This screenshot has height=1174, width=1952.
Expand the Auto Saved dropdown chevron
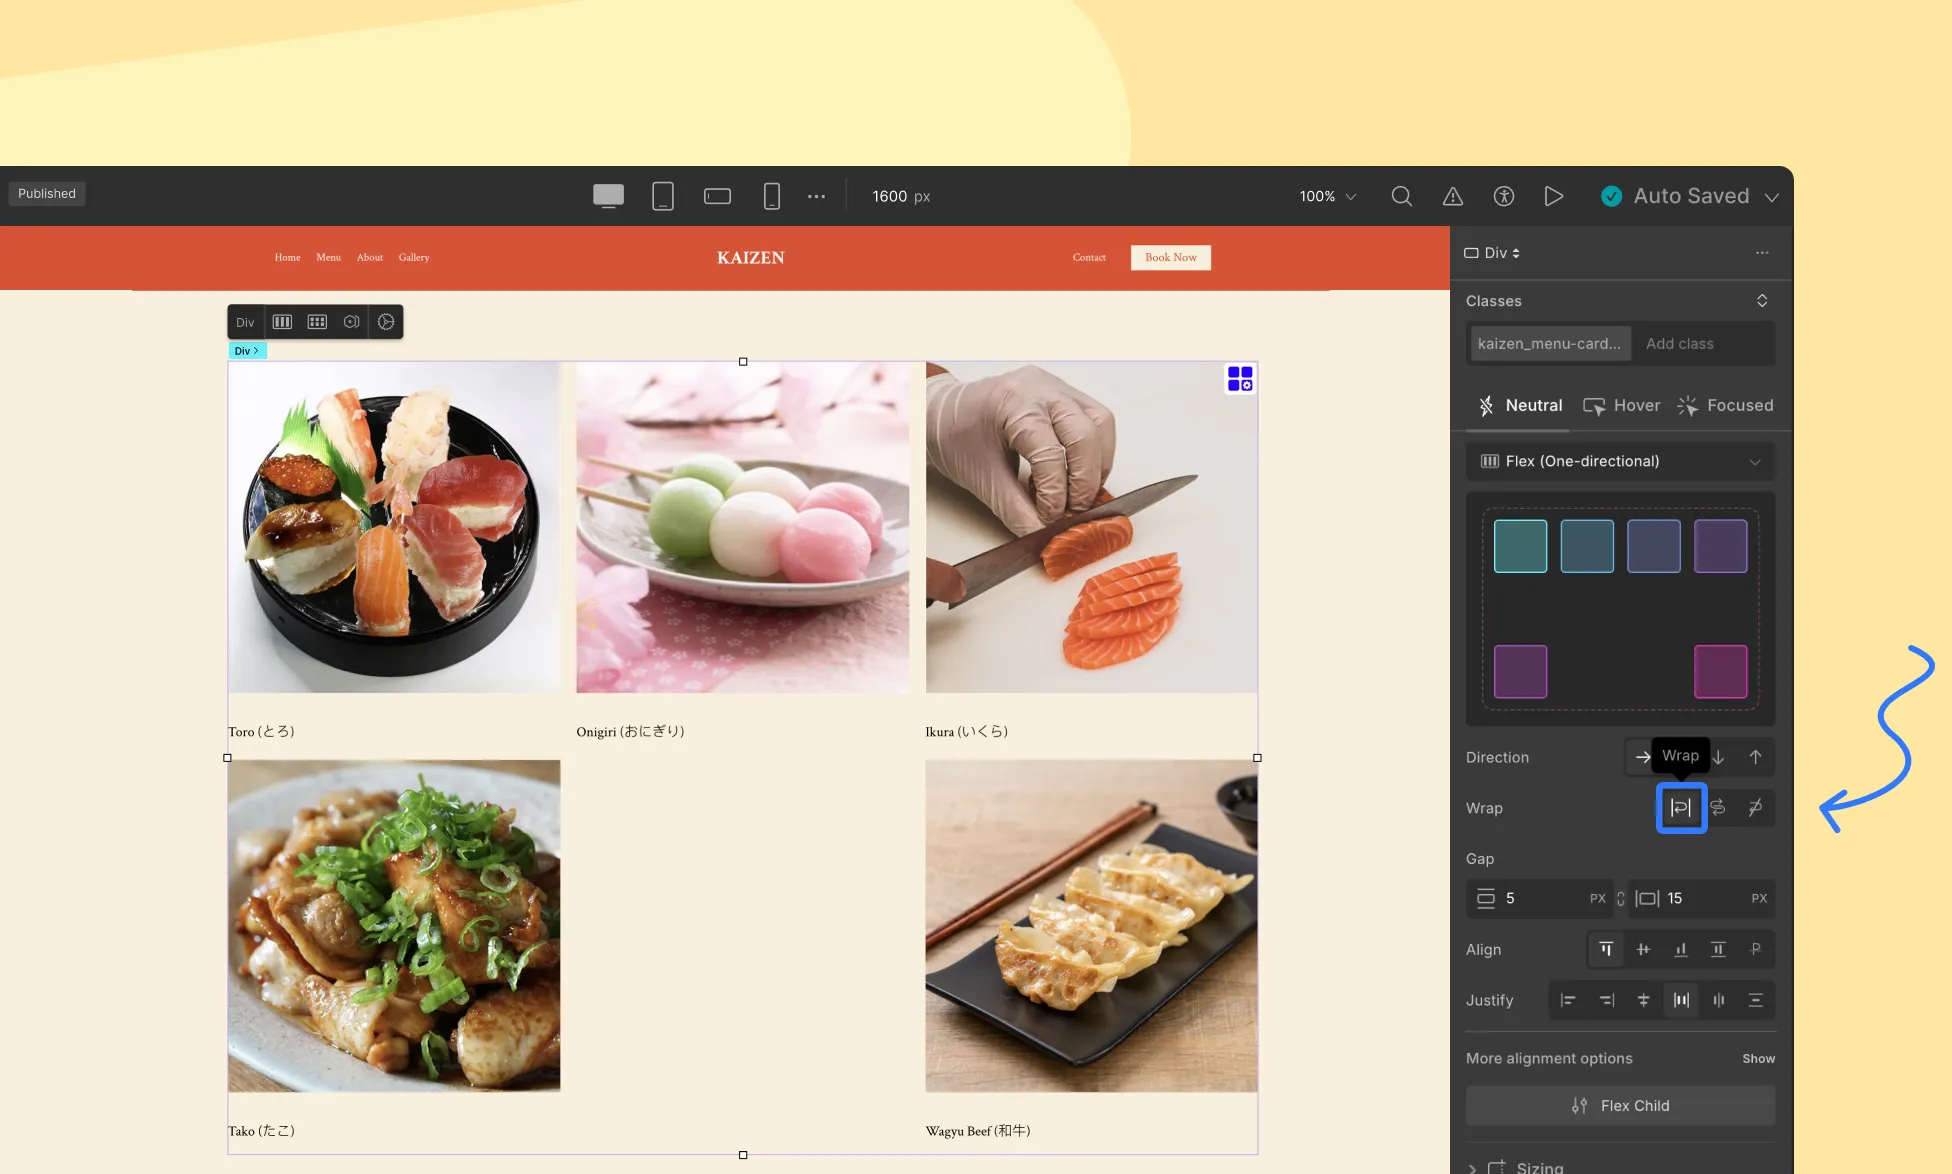[1772, 197]
